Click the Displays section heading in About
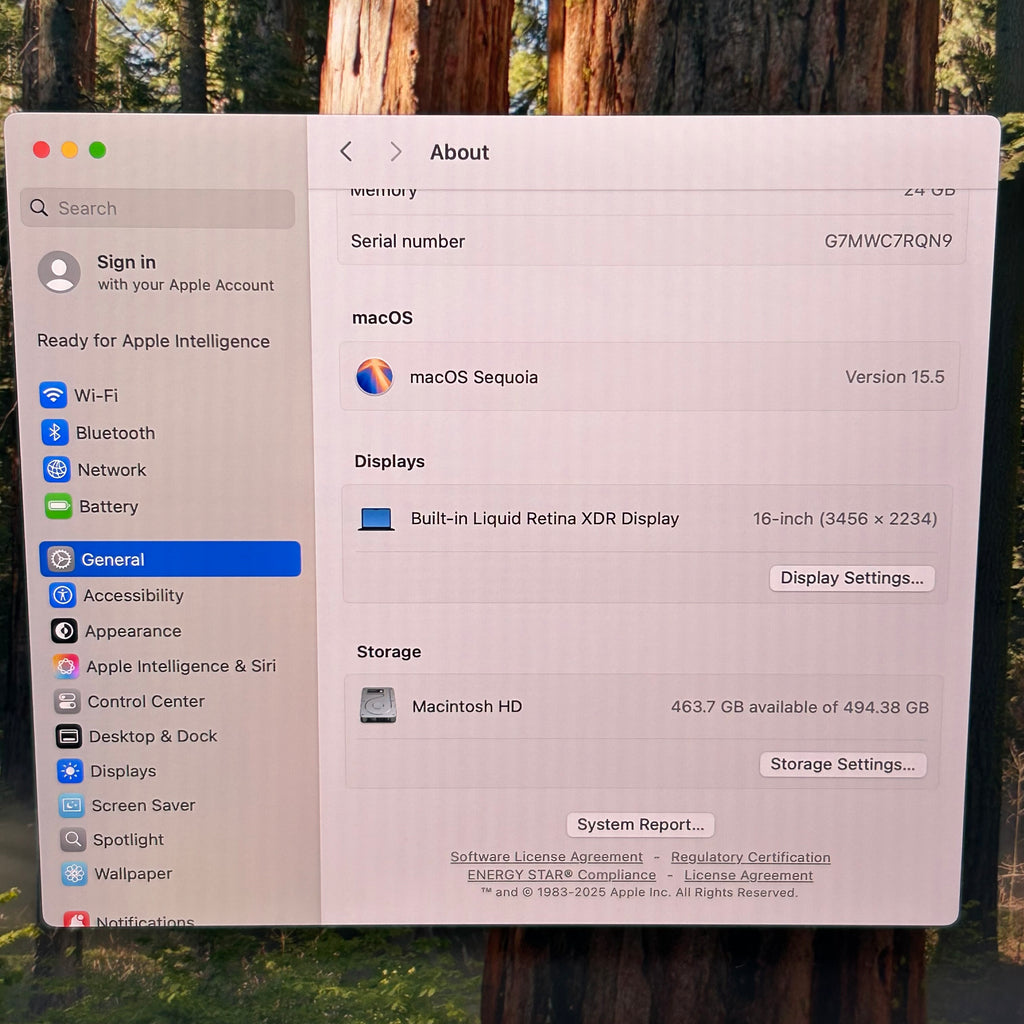The height and width of the screenshot is (1024, 1024). (389, 461)
